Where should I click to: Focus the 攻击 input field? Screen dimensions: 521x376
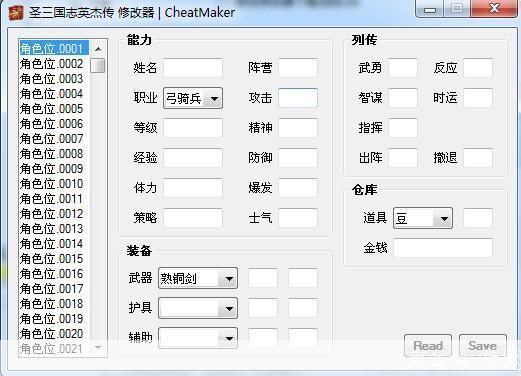(x=298, y=98)
